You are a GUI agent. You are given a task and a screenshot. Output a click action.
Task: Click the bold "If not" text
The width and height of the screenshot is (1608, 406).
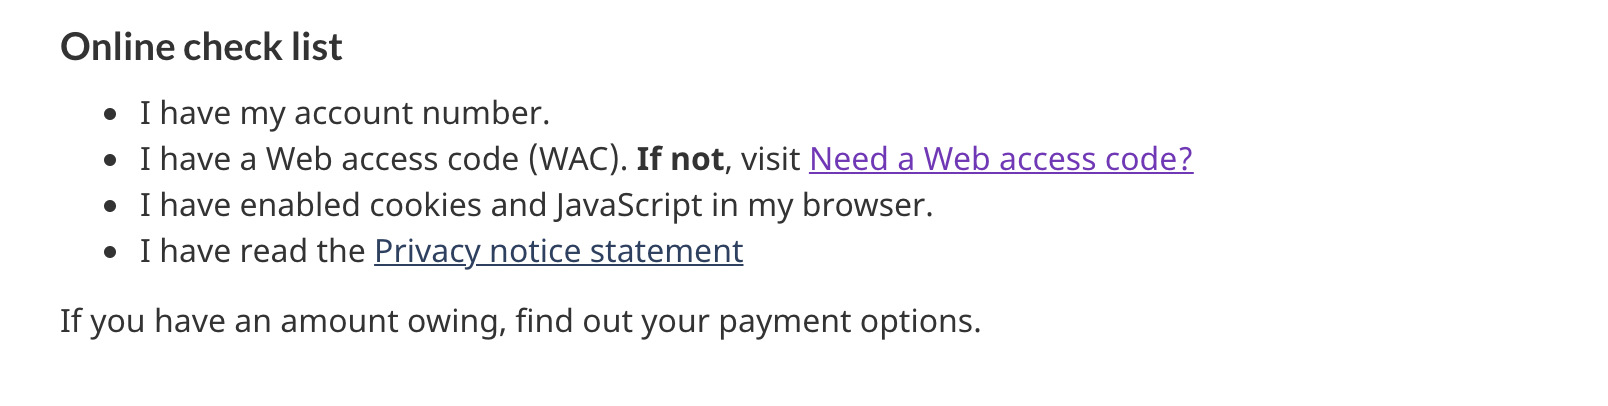tap(680, 159)
